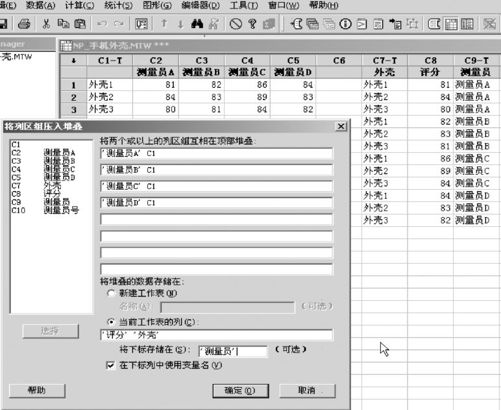Screen dimensions: 501x410
Task: Open the 统计(S) menu
Action: point(118,5)
